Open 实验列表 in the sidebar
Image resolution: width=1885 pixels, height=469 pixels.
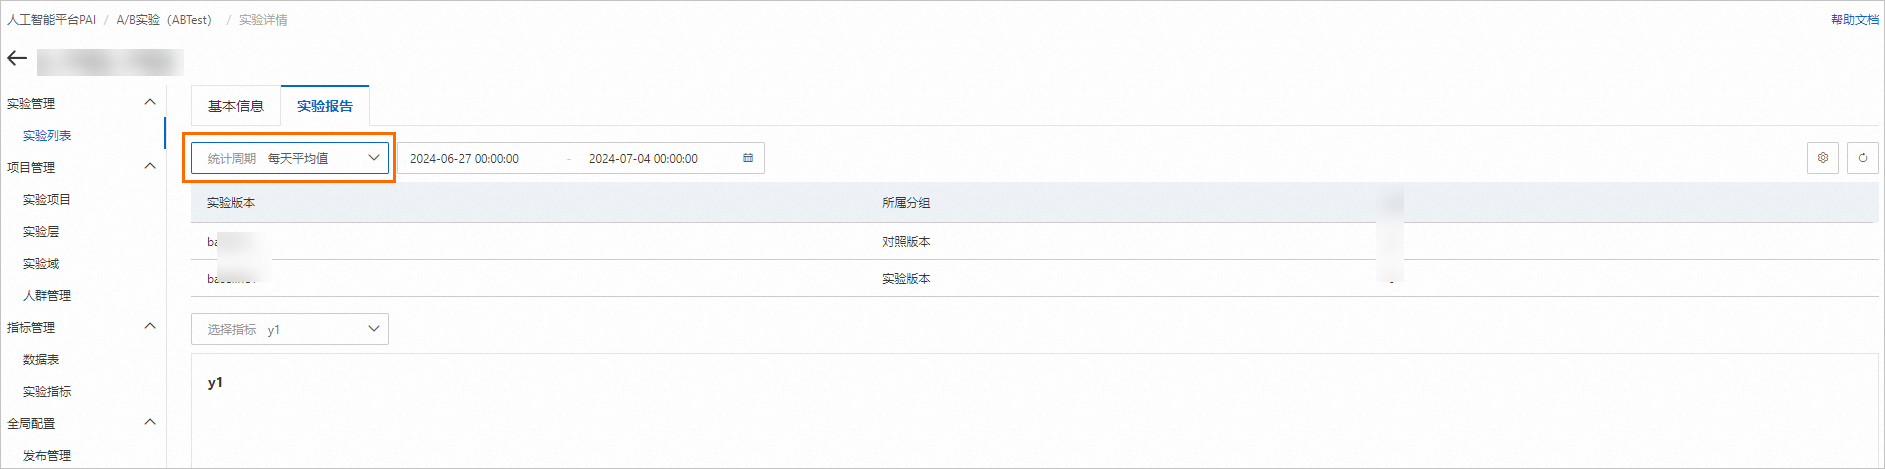point(47,135)
